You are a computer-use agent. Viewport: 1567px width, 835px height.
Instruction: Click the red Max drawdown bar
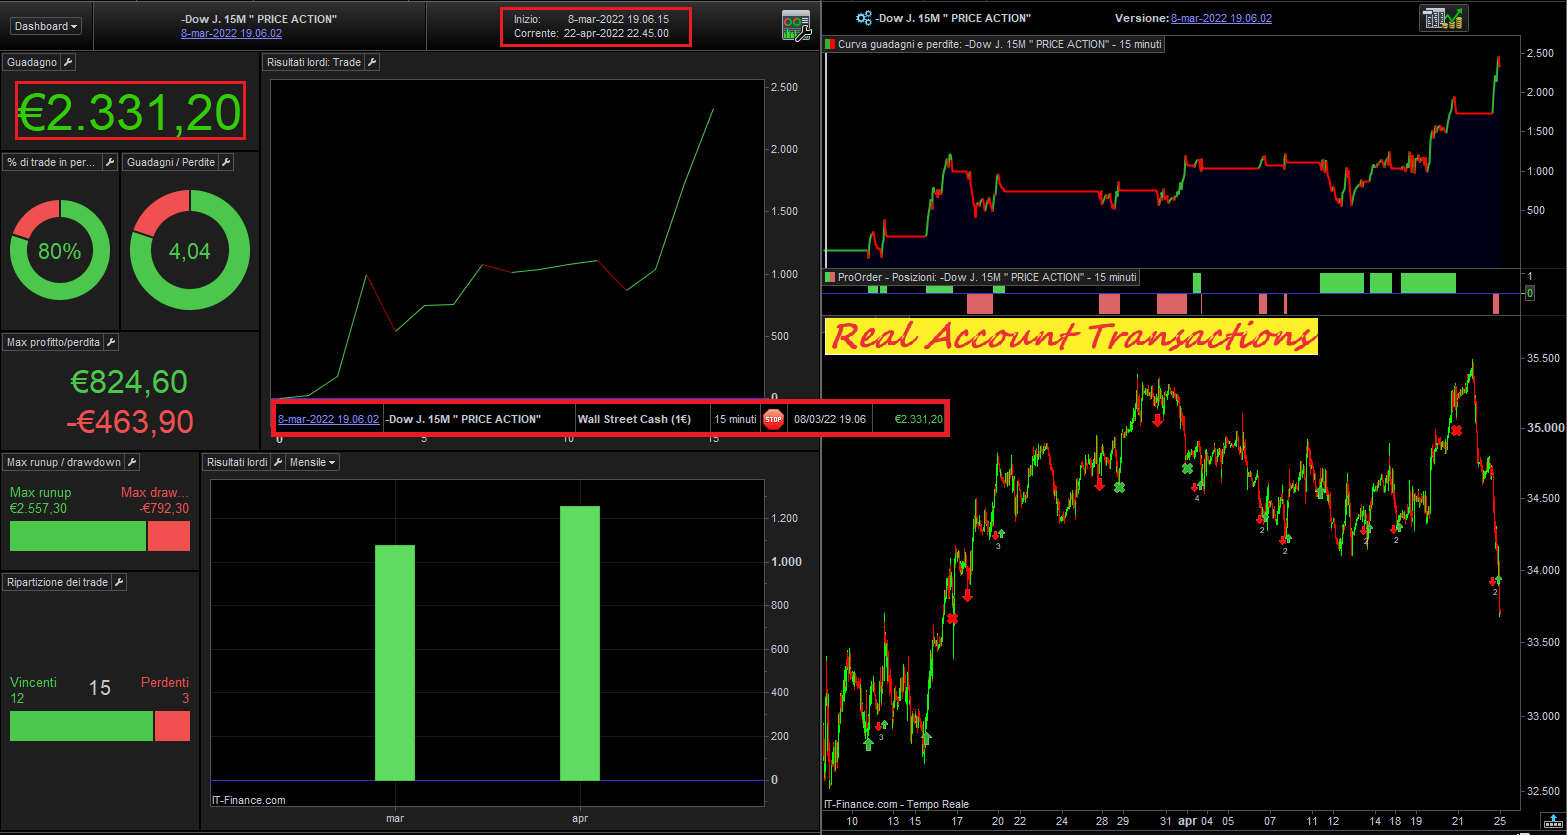(x=169, y=536)
